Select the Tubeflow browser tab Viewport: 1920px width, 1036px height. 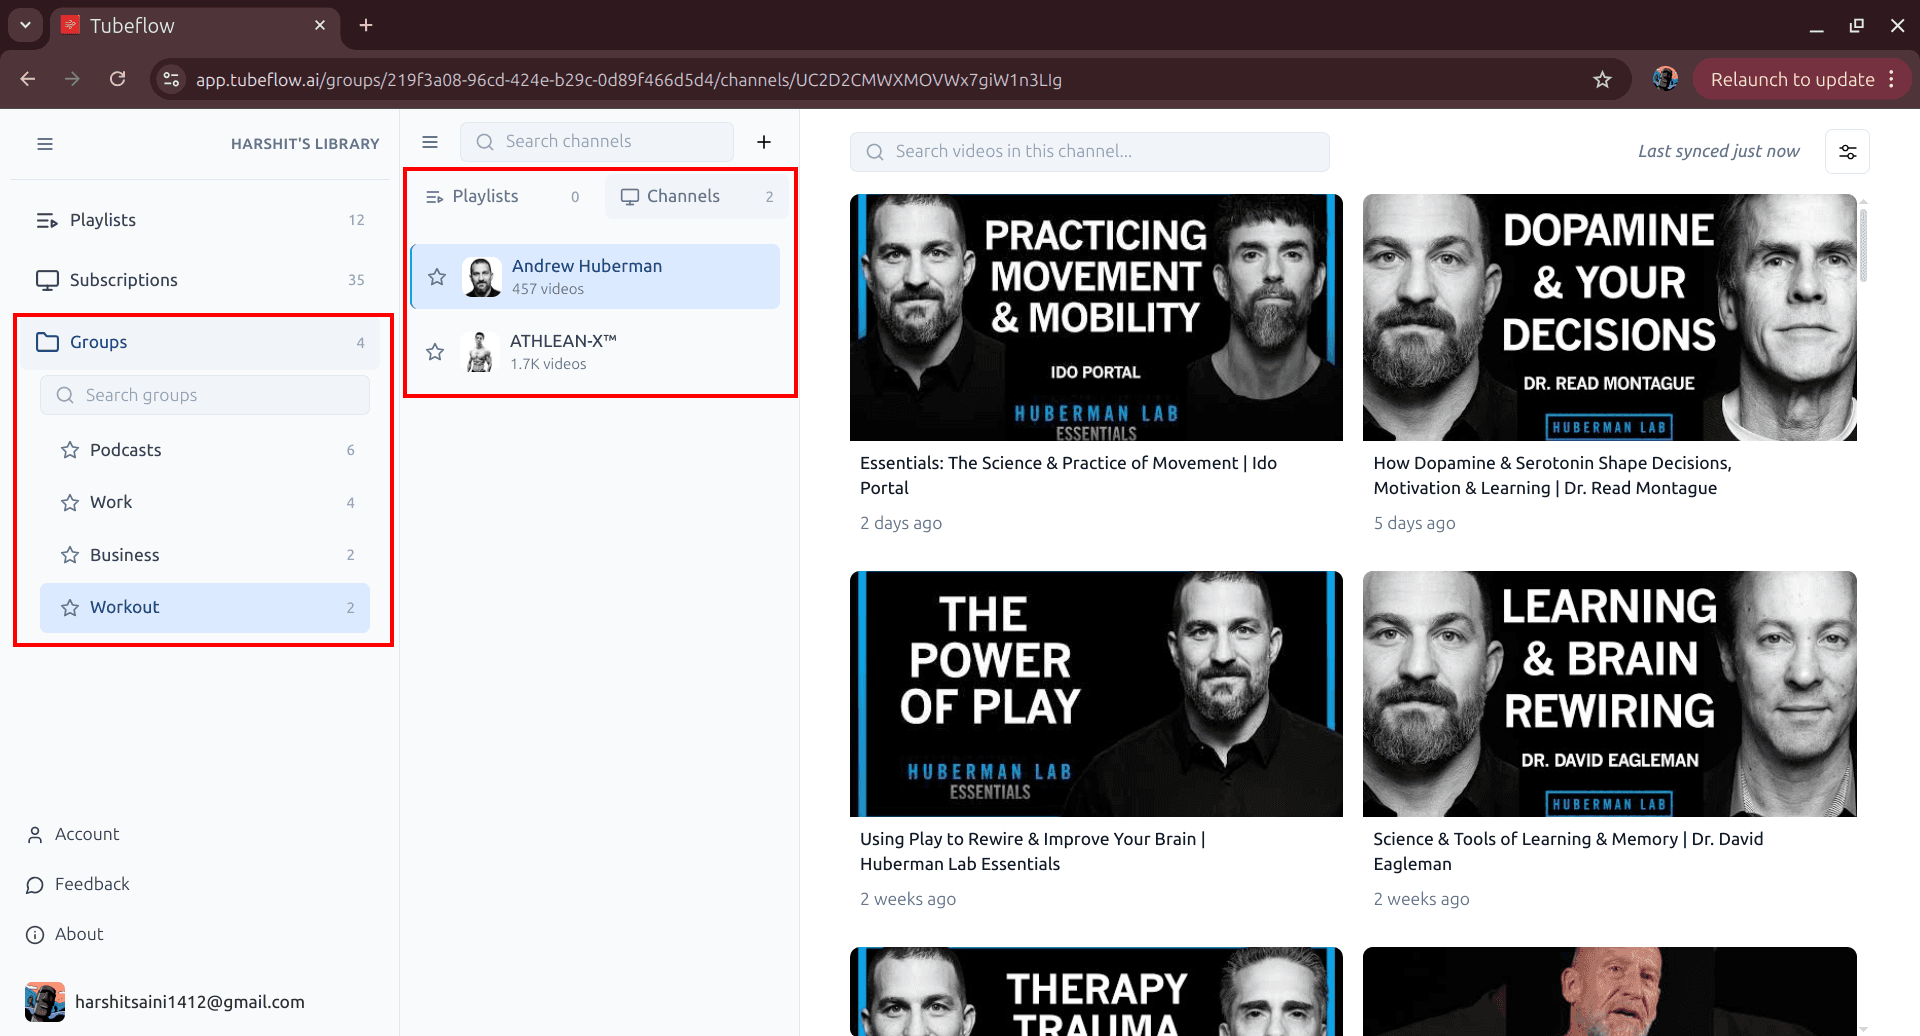(x=195, y=25)
